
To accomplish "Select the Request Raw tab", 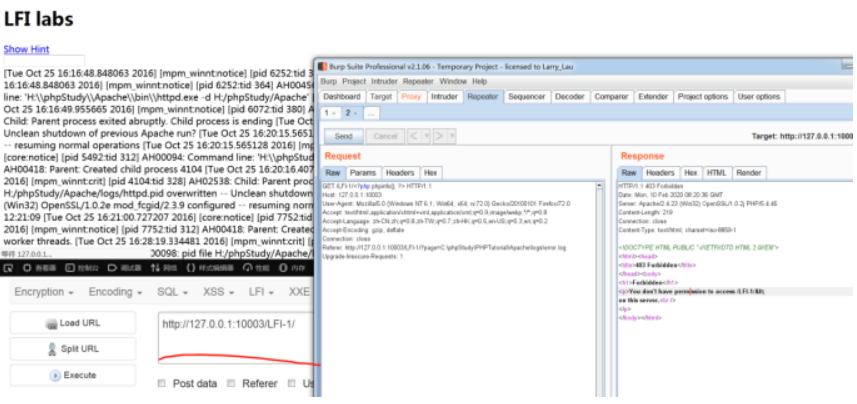I will point(332,173).
